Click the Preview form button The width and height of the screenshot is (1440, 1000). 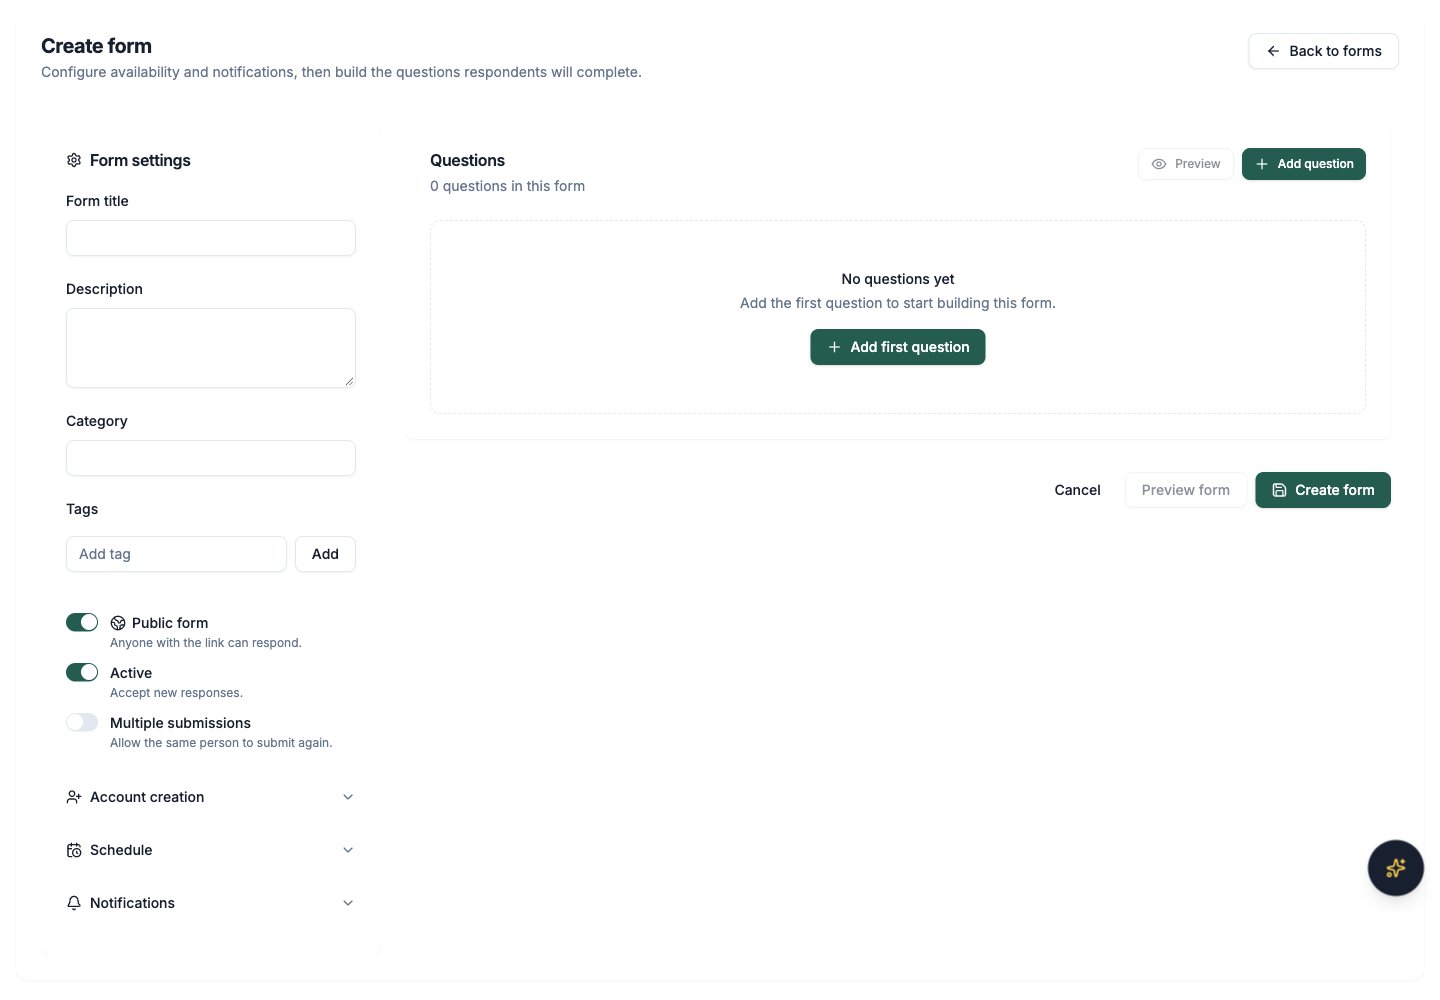point(1186,490)
